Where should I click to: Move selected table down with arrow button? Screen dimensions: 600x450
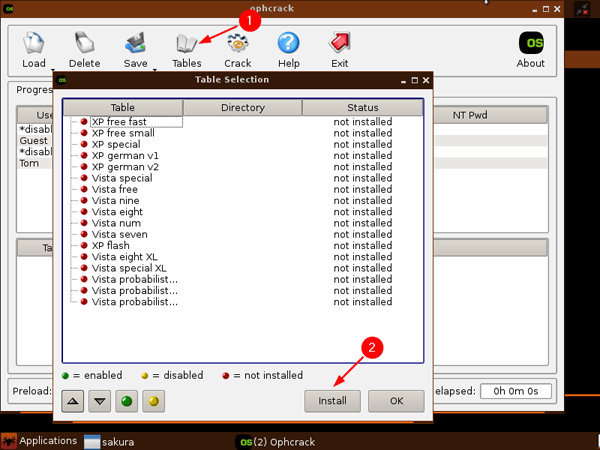[100, 401]
